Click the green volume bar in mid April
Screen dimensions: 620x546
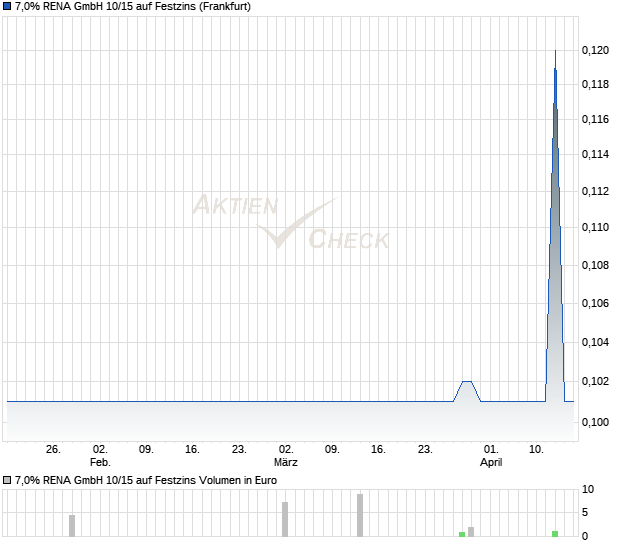coord(555,534)
